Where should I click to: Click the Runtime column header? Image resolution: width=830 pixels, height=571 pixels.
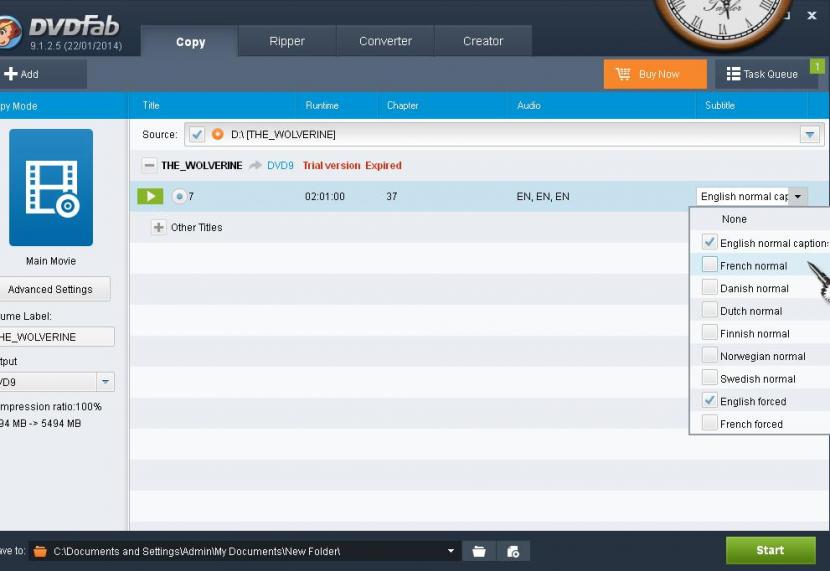coord(322,105)
